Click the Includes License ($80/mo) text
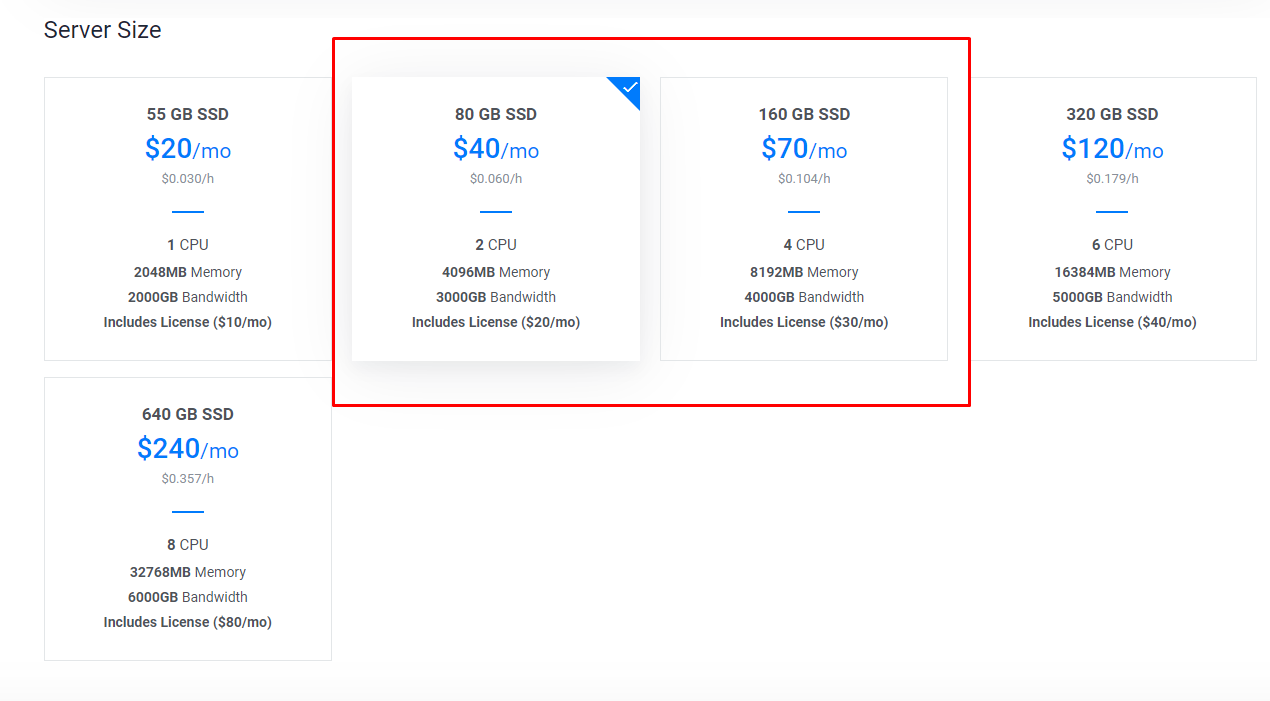Viewport: 1270px width, 701px height. (188, 622)
